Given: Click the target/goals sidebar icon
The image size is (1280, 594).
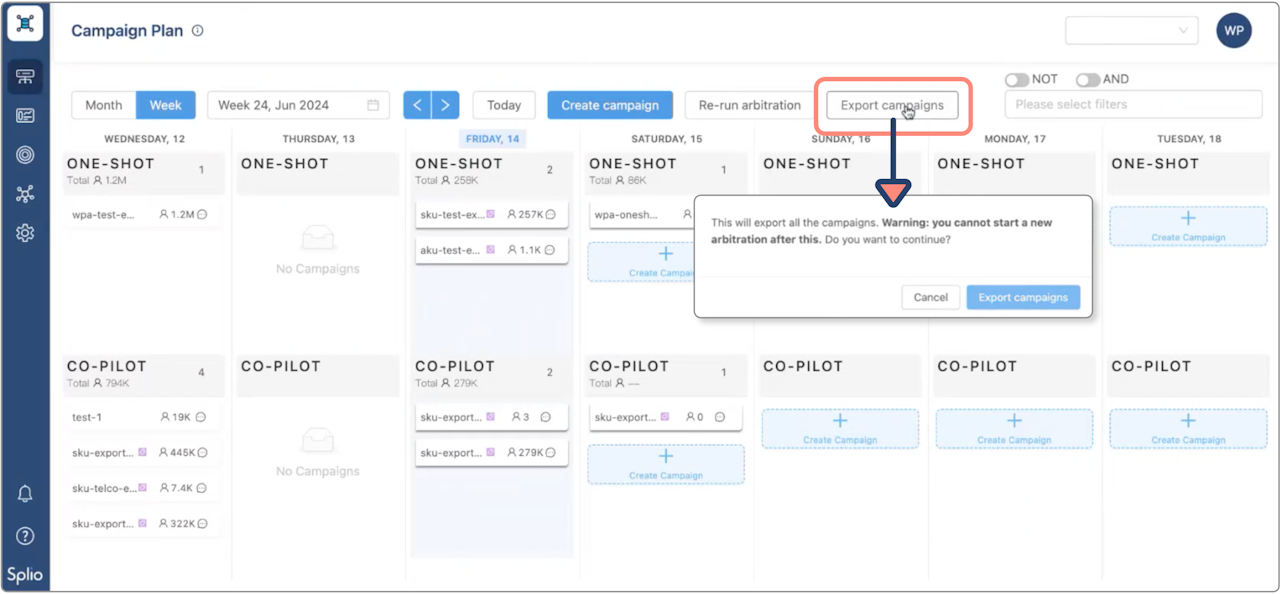Looking at the screenshot, I should pyautogui.click(x=25, y=155).
